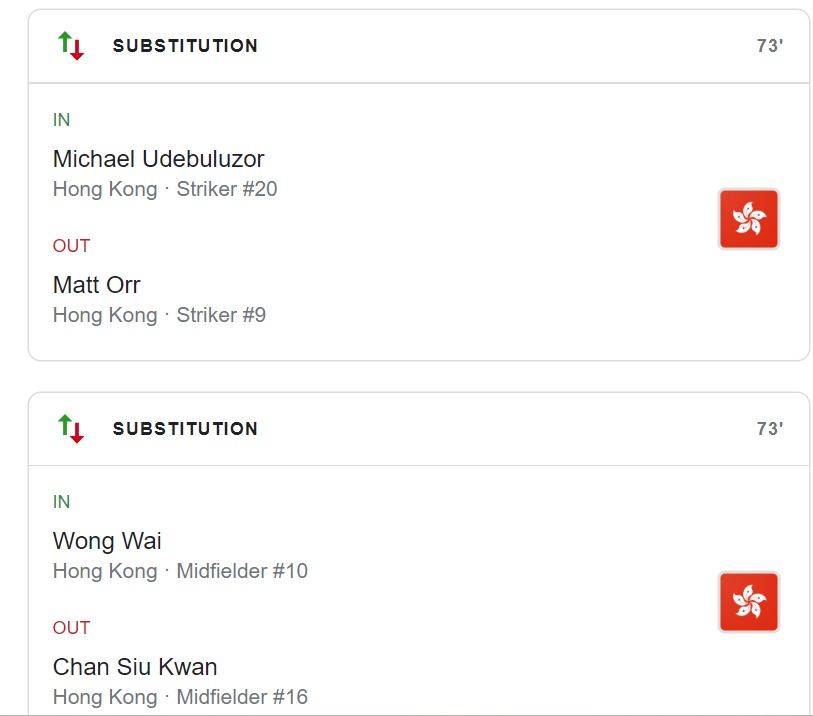The image size is (813, 716).
Task: Click the "Hong Kong · Midfielder #10" detail
Action: [x=180, y=571]
